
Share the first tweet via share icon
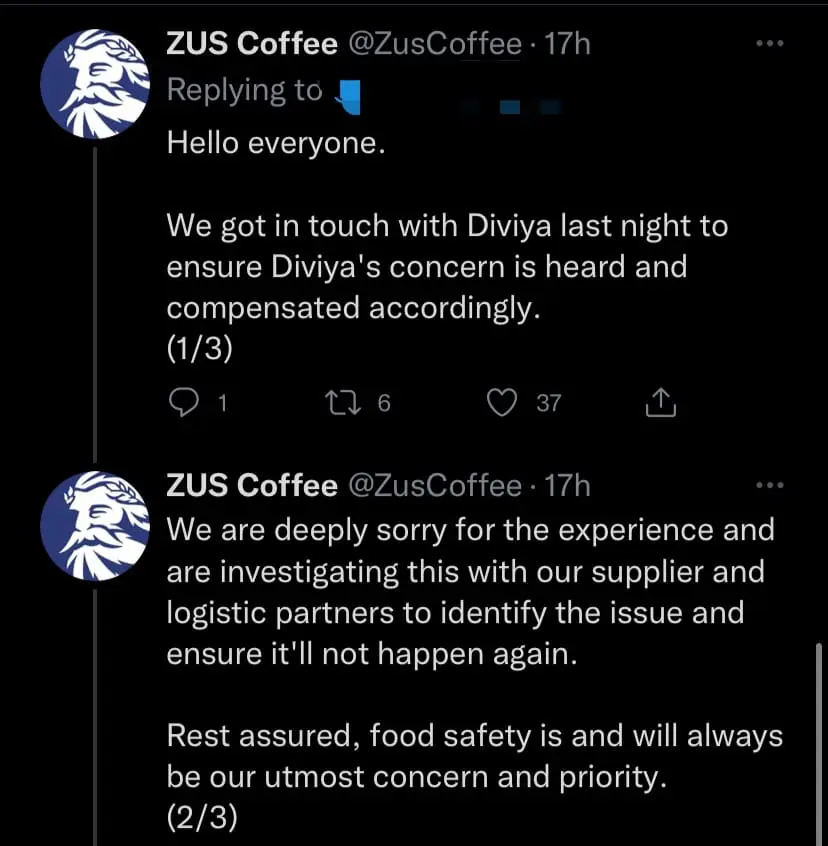660,402
